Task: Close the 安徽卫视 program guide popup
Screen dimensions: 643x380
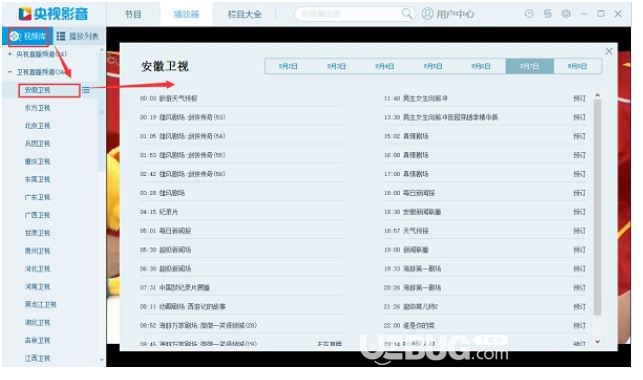Action: pyautogui.click(x=609, y=51)
